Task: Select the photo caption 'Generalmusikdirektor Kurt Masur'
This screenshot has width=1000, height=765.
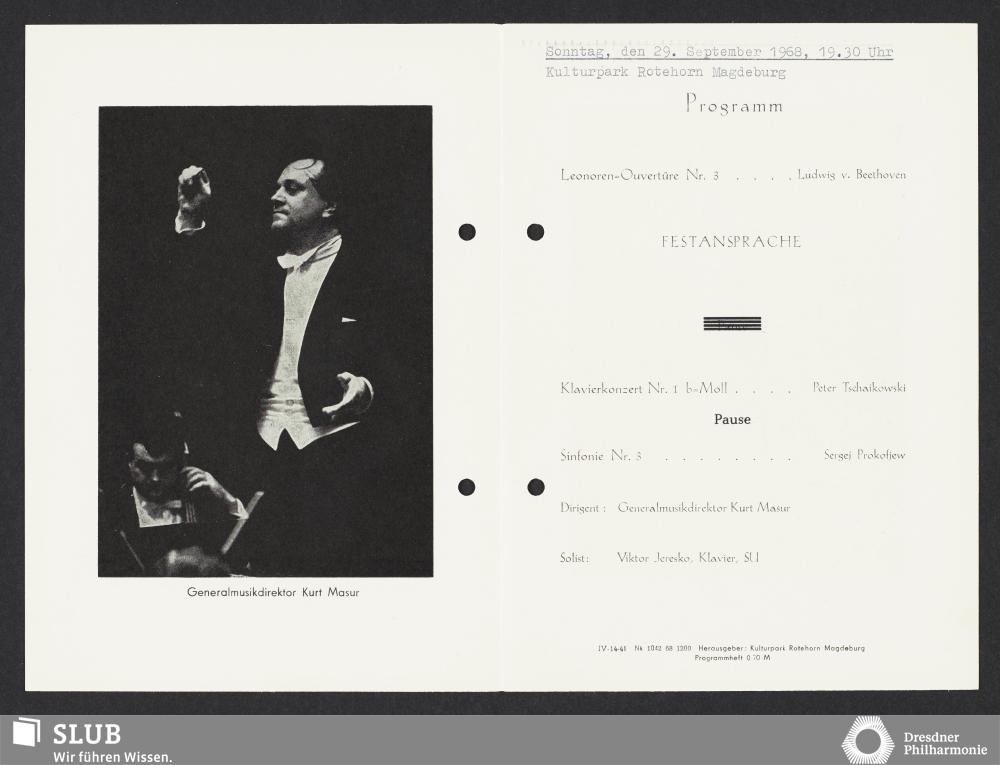Action: (273, 592)
